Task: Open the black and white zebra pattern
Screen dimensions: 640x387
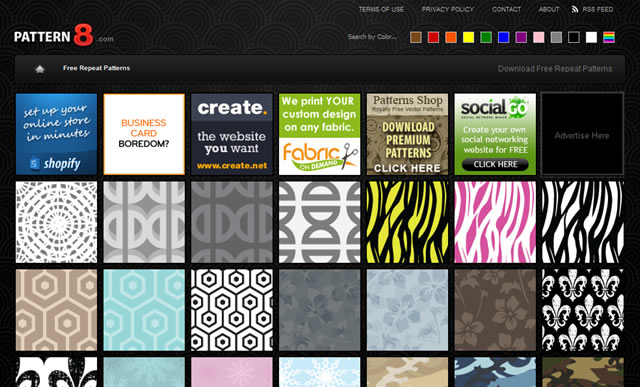Action: 583,222
